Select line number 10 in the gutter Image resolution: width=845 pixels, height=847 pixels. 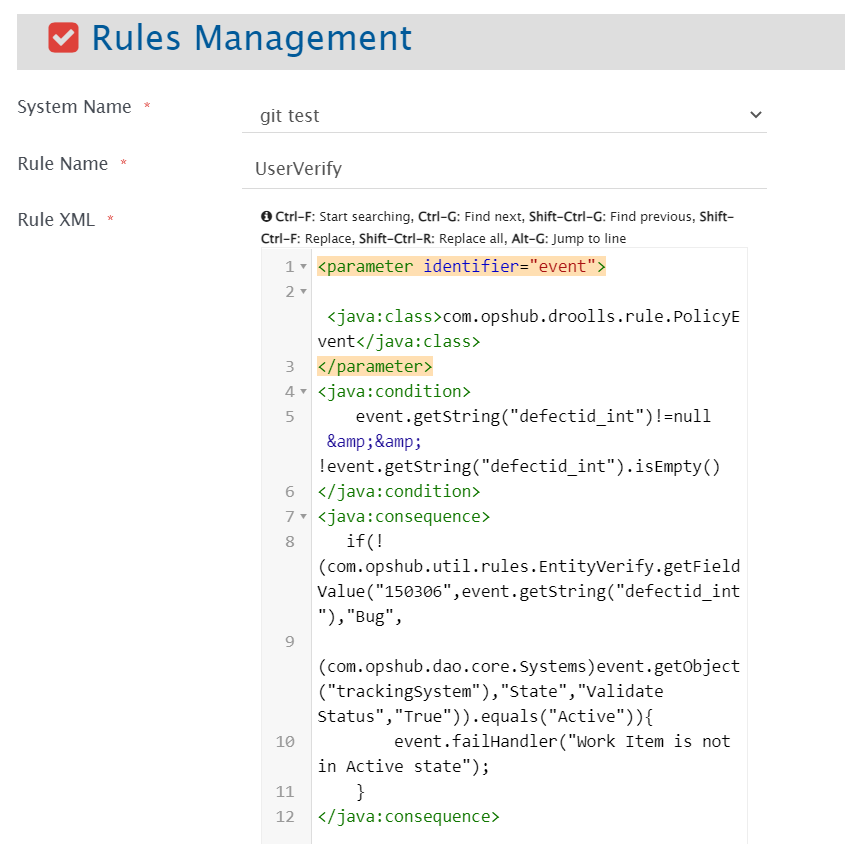click(x=285, y=742)
